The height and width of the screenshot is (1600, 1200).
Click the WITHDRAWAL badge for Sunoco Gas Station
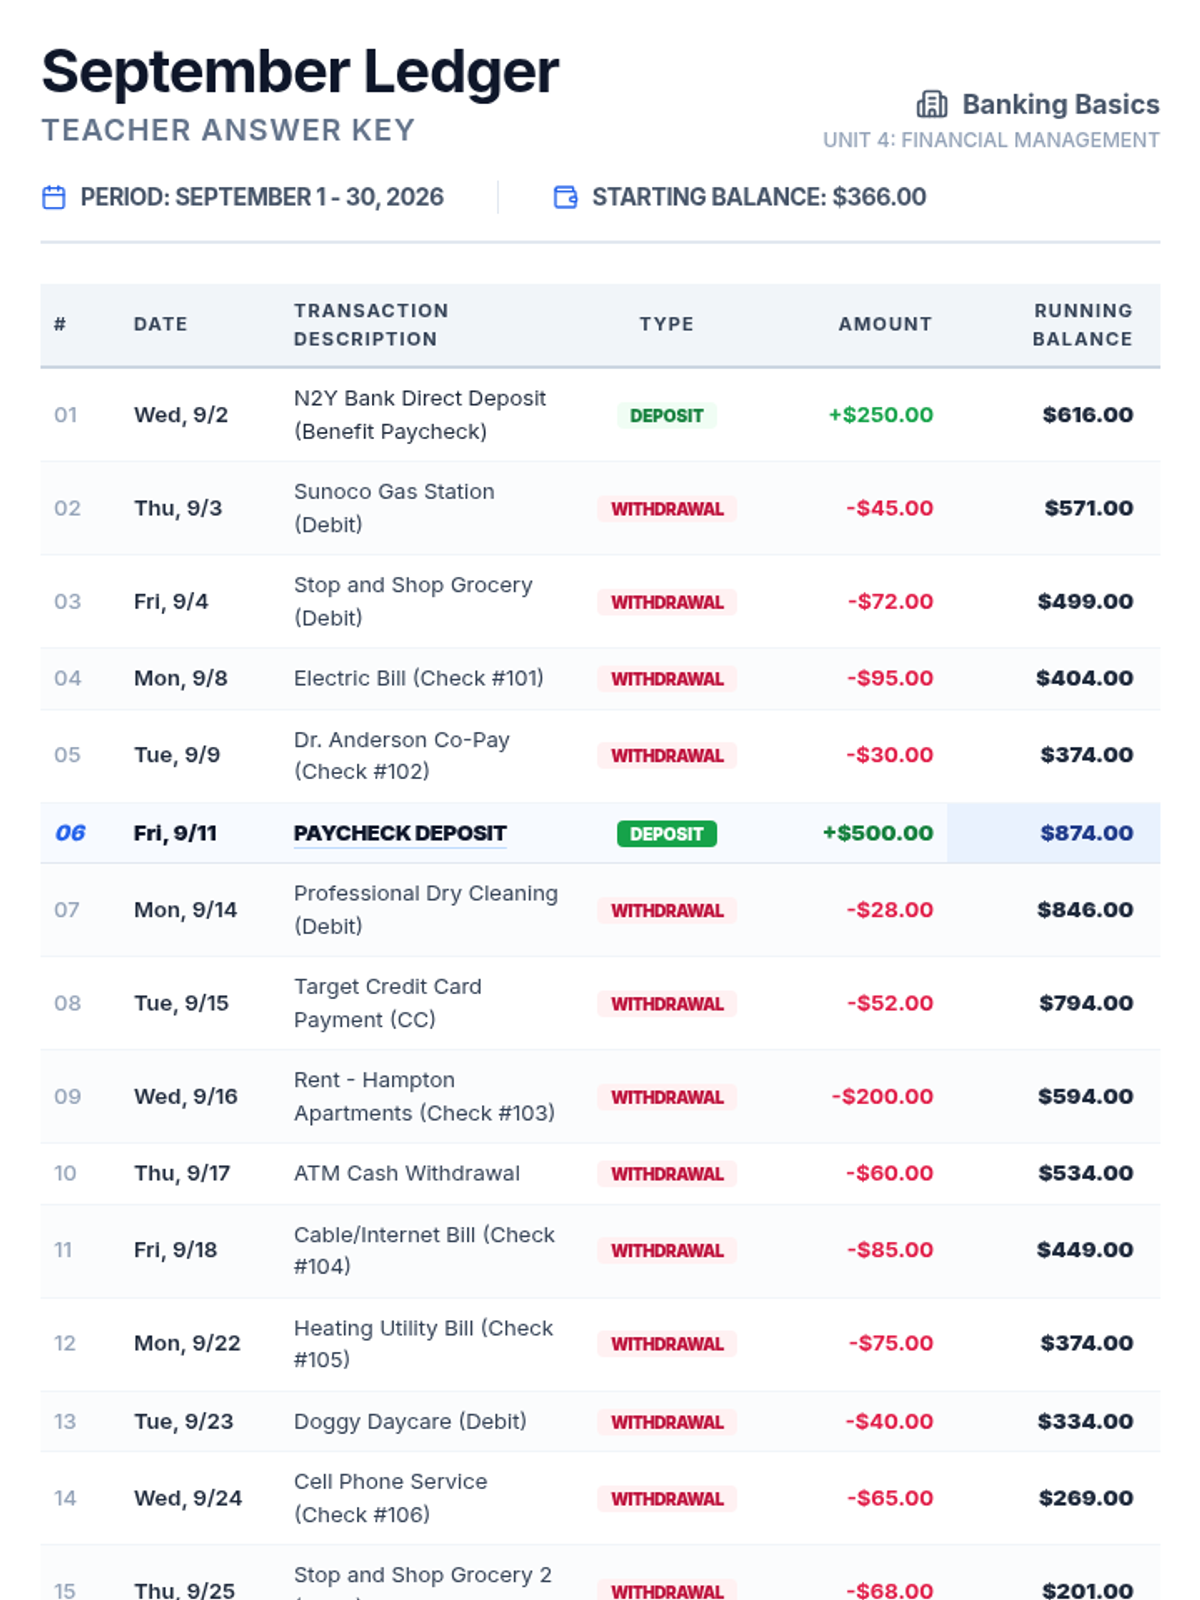pos(667,508)
